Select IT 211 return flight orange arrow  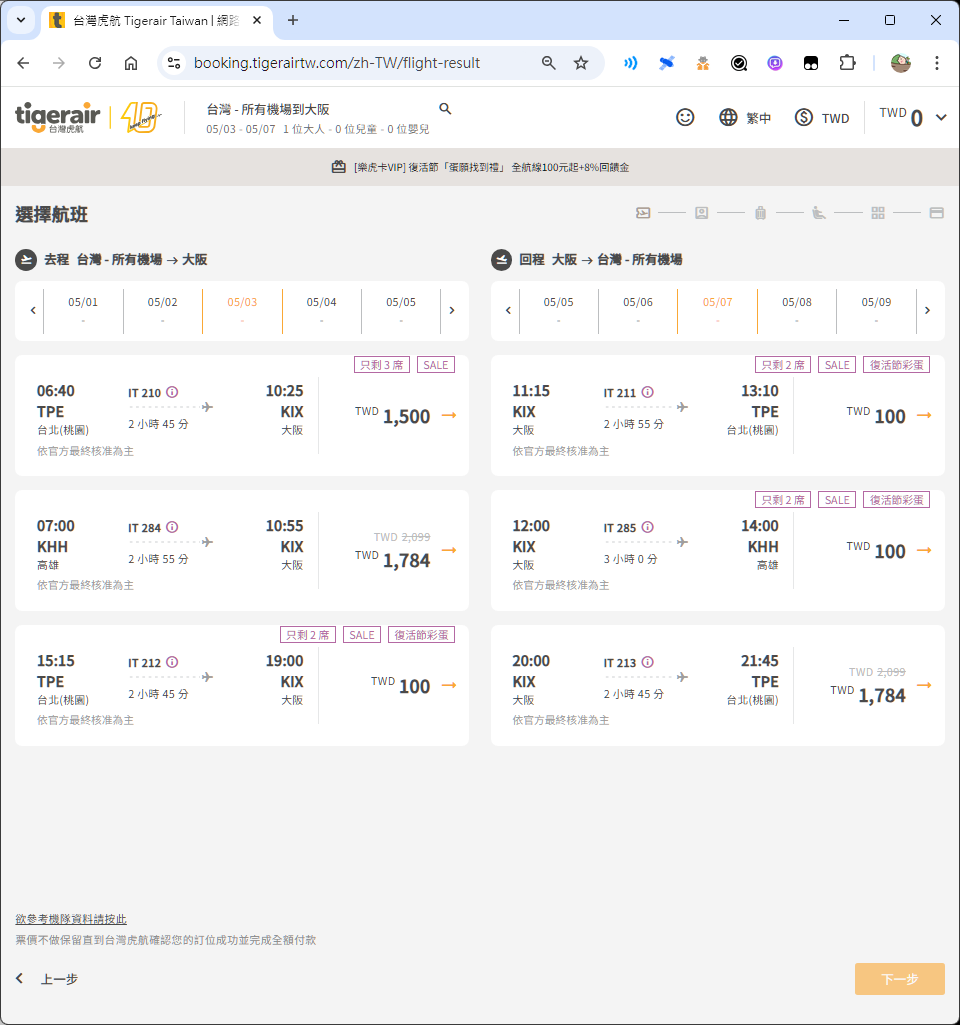coord(924,415)
